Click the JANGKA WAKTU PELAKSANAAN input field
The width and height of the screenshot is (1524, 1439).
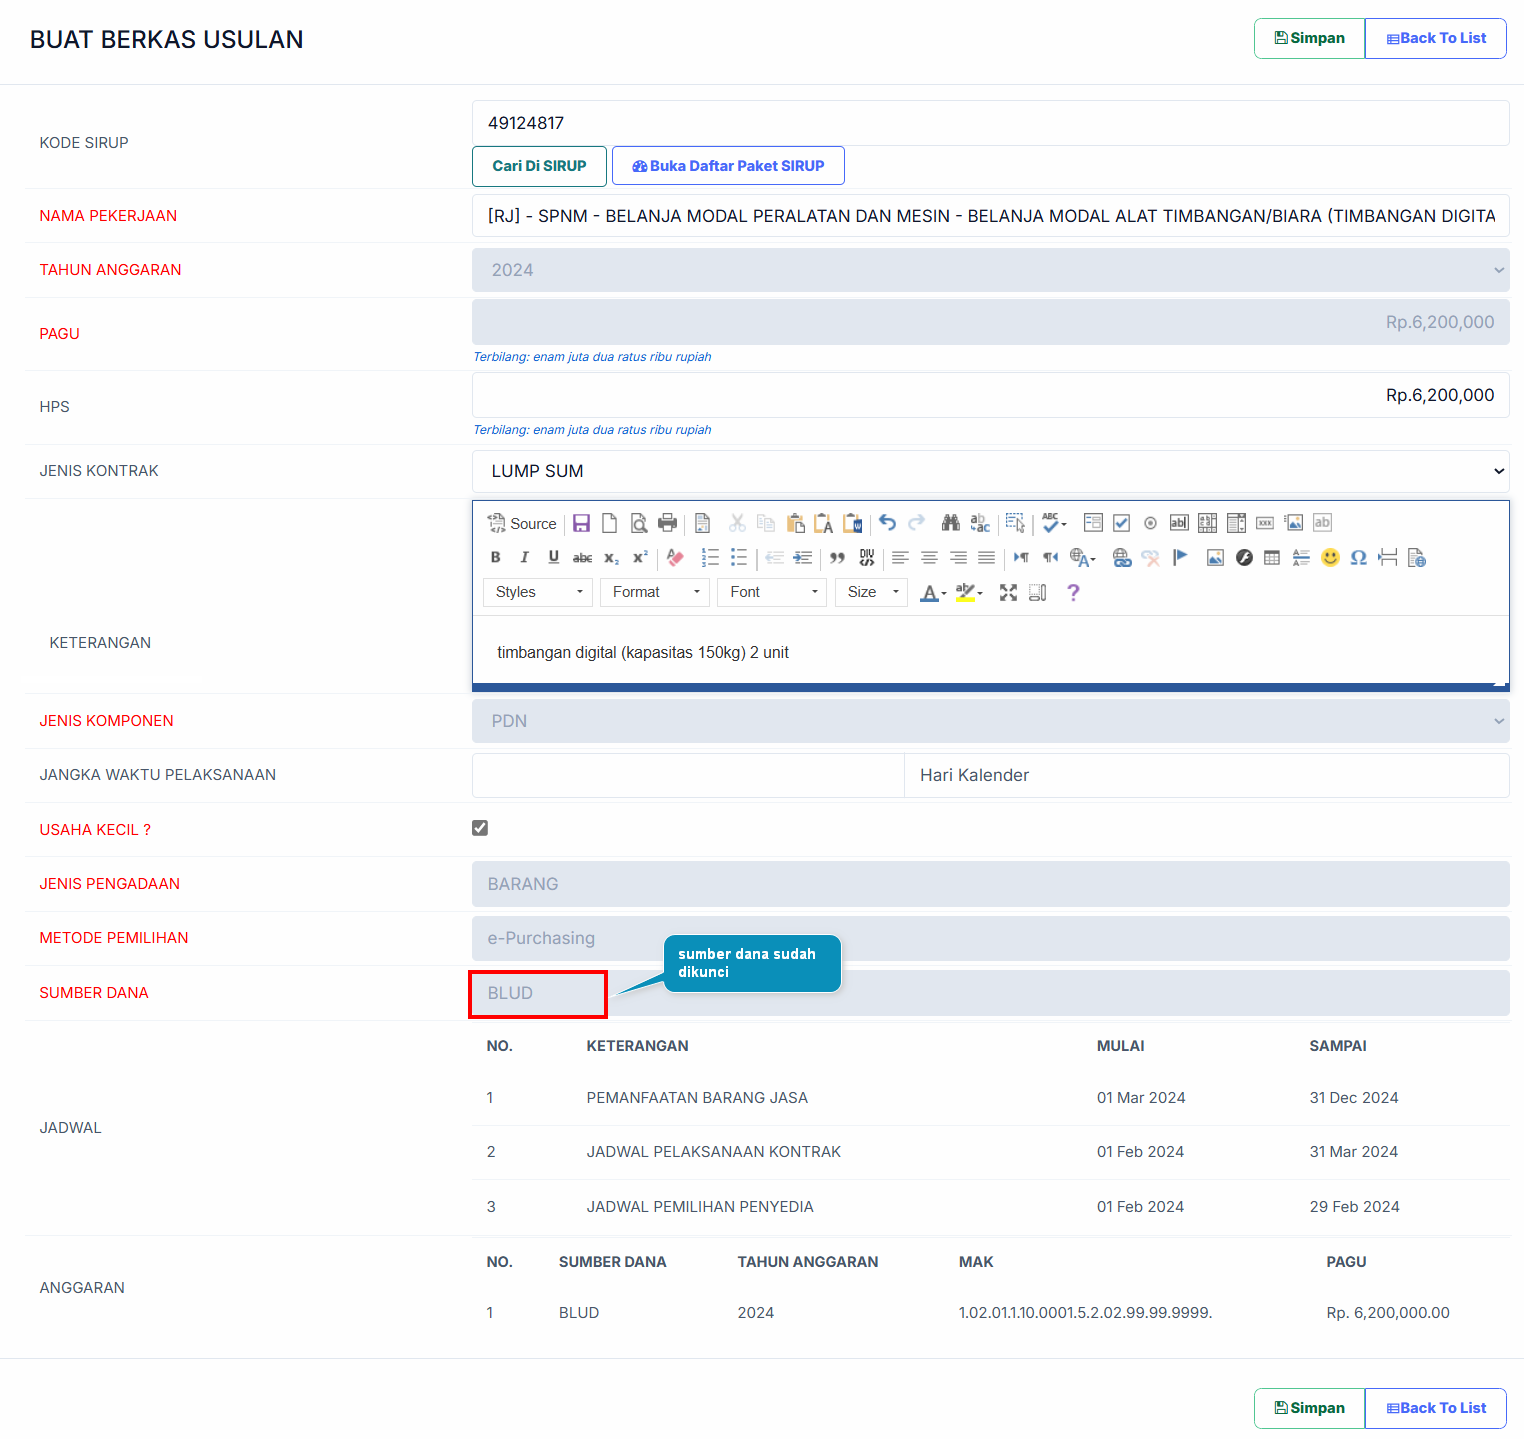[688, 775]
